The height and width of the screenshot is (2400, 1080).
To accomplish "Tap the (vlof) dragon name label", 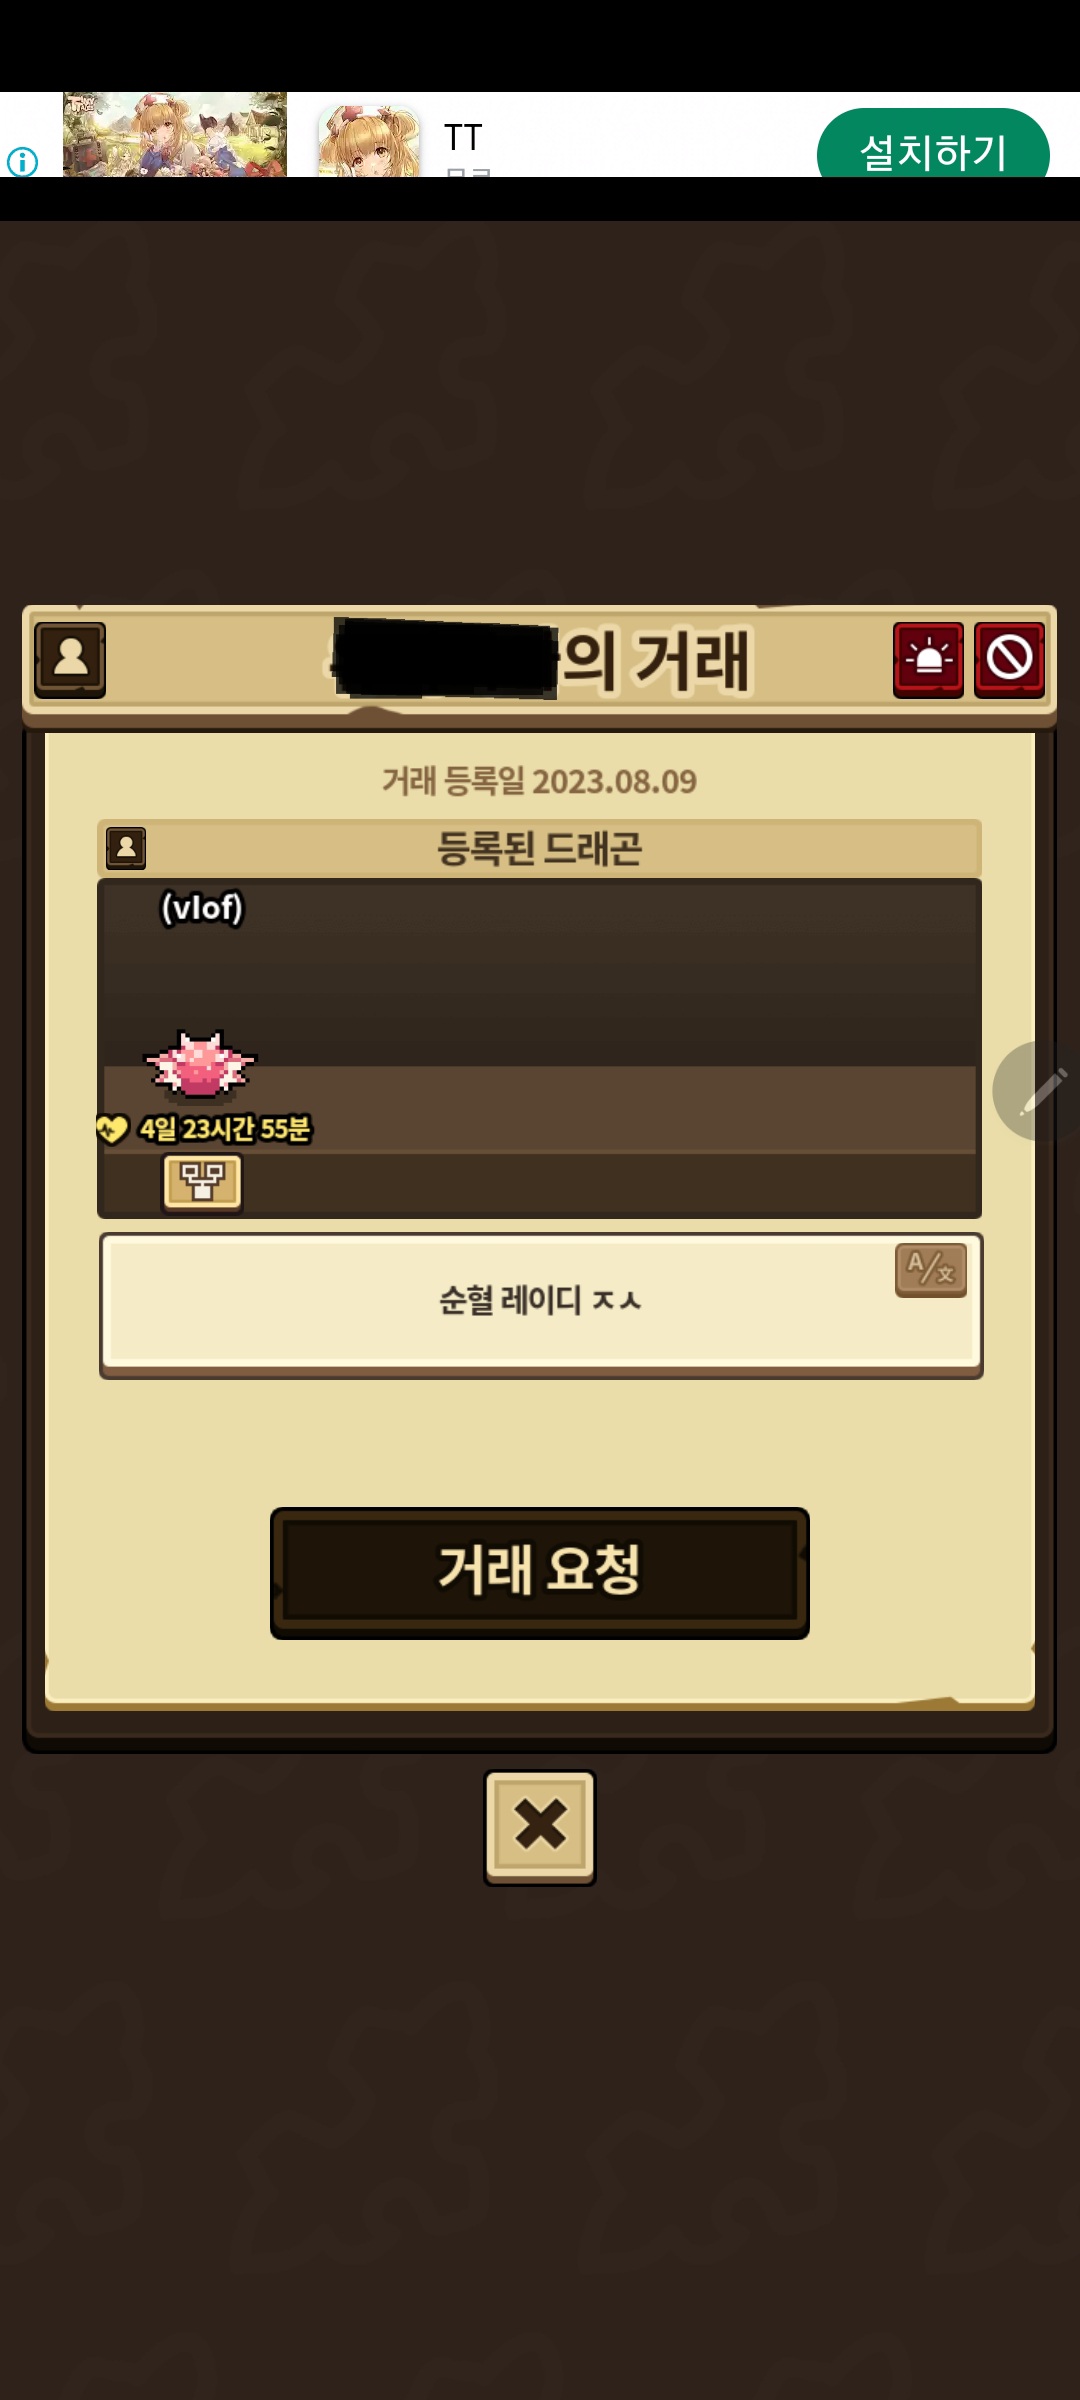I will [x=202, y=908].
